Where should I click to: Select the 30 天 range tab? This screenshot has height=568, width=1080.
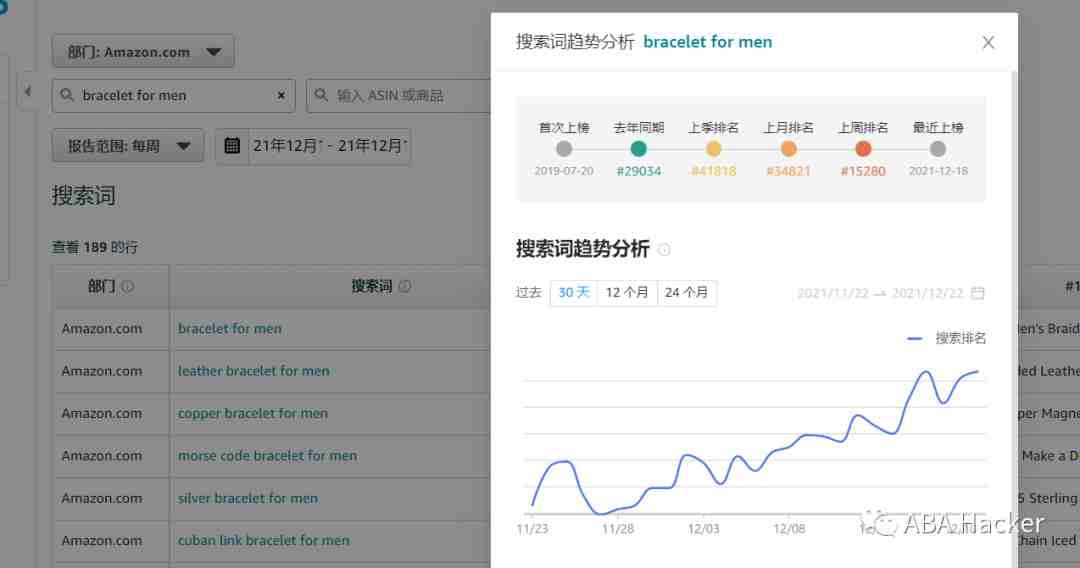click(x=574, y=293)
